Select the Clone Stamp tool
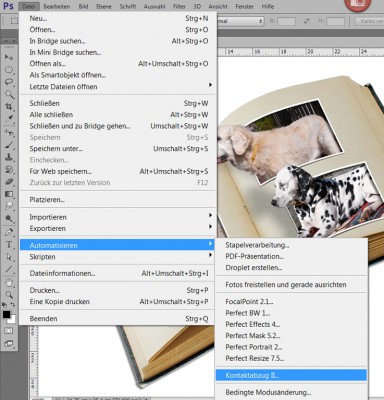 [9, 157]
